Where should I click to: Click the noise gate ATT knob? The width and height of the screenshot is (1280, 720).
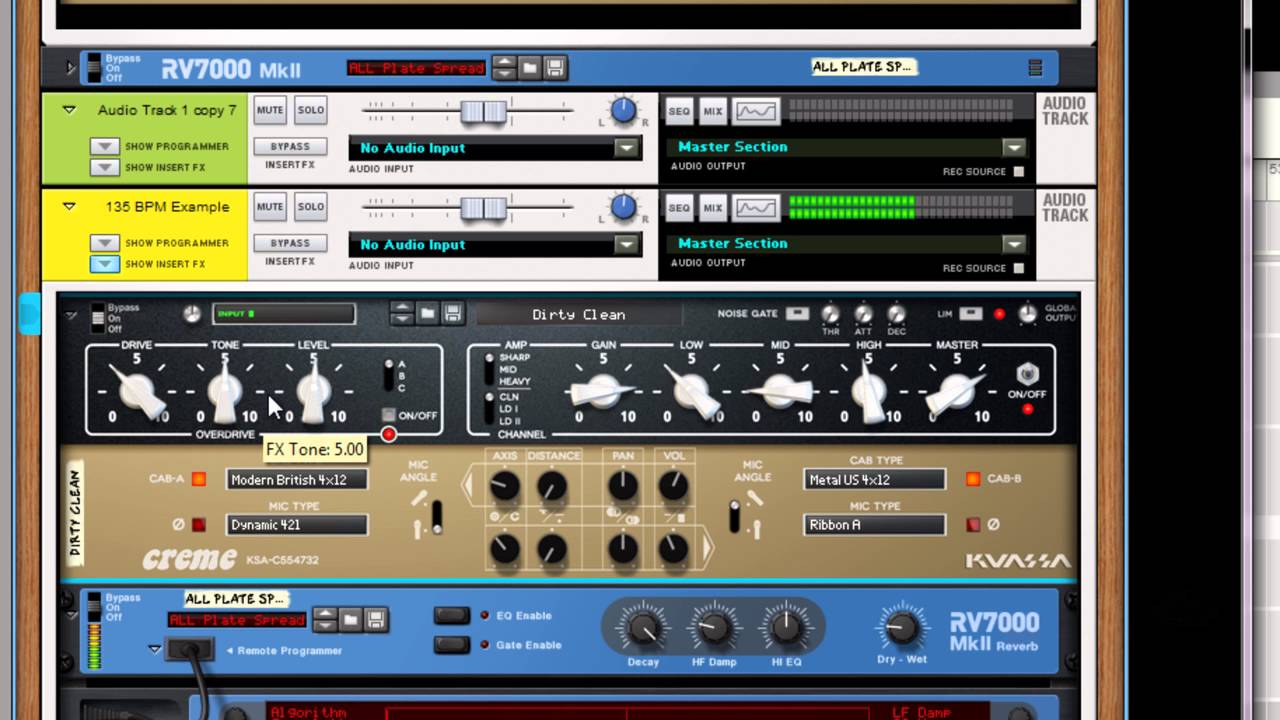coord(863,314)
